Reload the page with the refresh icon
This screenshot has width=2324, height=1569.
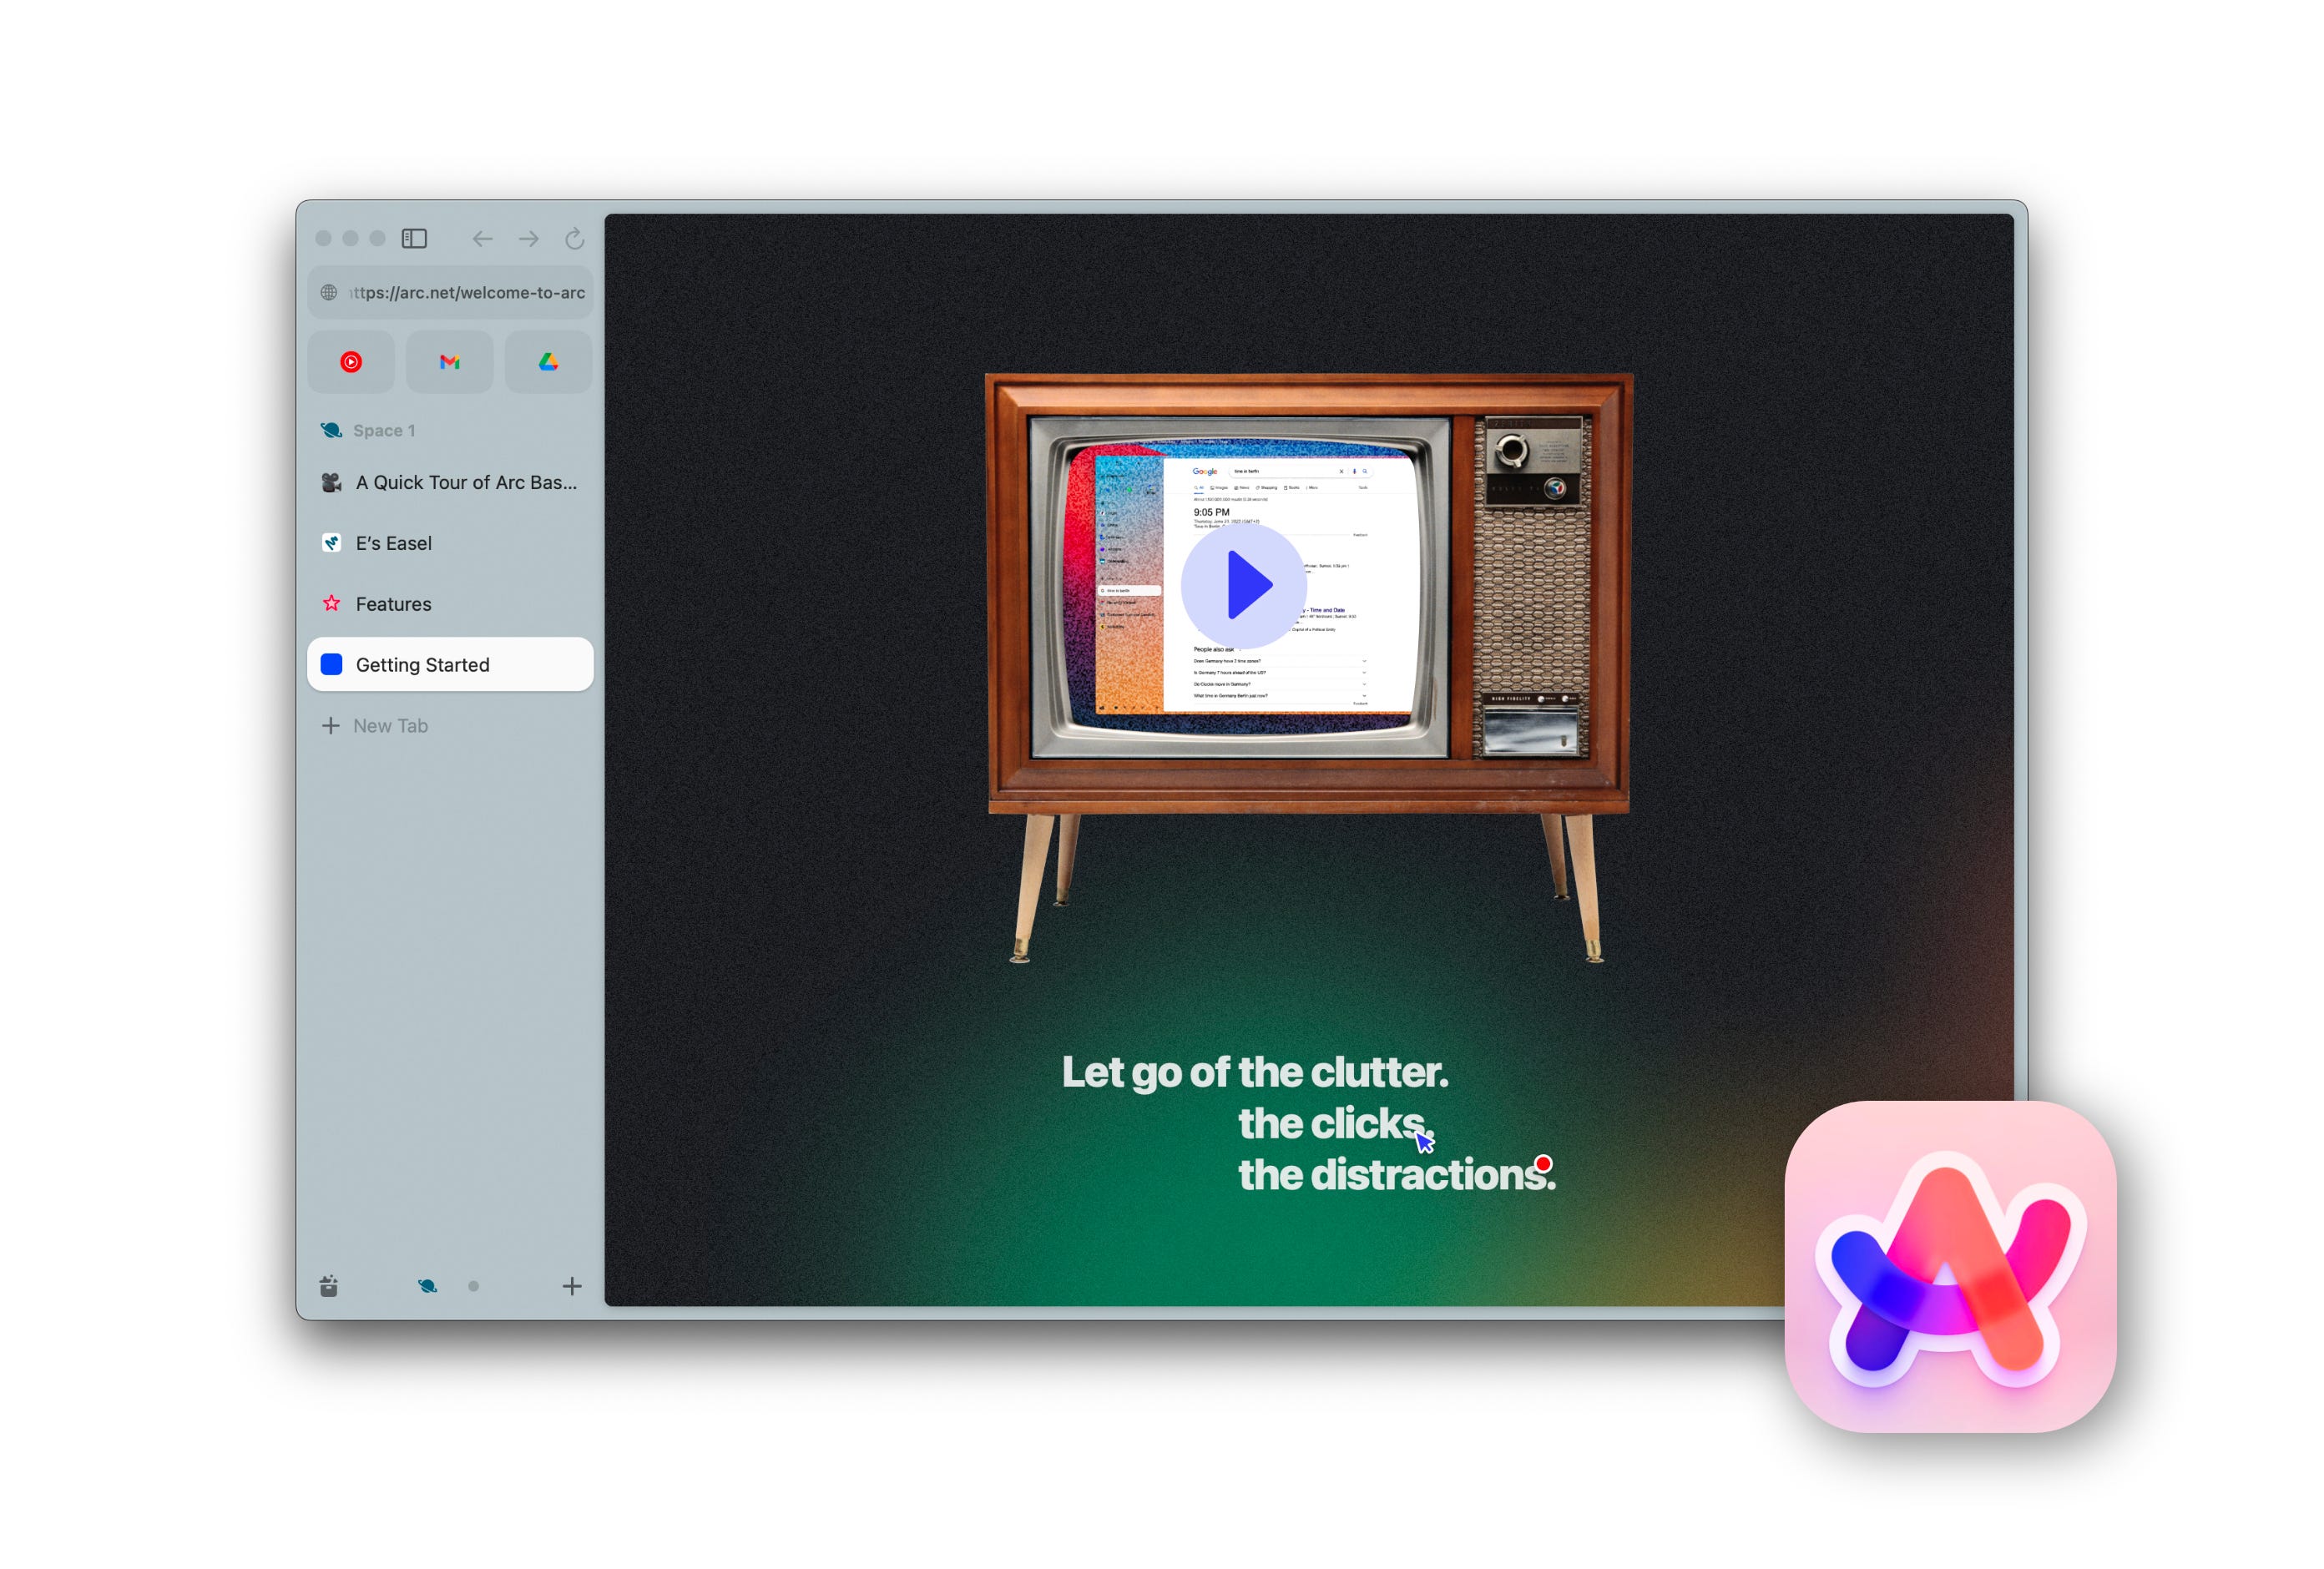tap(575, 238)
